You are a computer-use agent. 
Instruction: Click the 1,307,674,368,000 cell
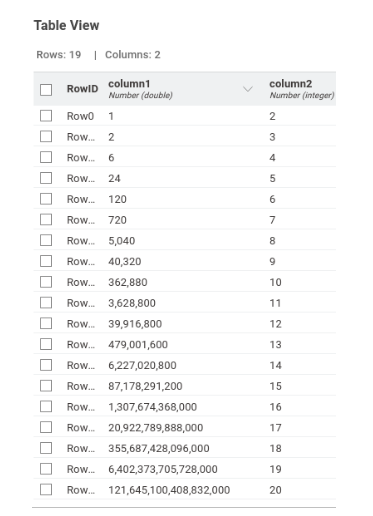(x=153, y=407)
